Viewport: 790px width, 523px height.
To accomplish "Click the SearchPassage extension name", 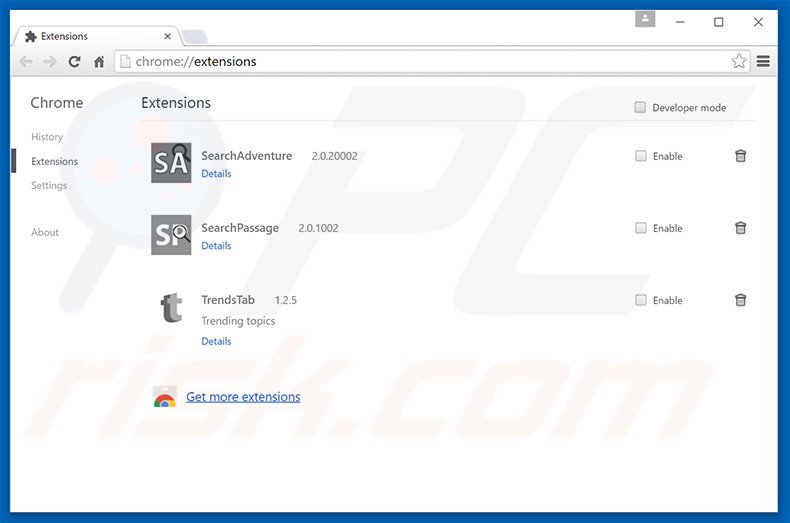I will 240,228.
